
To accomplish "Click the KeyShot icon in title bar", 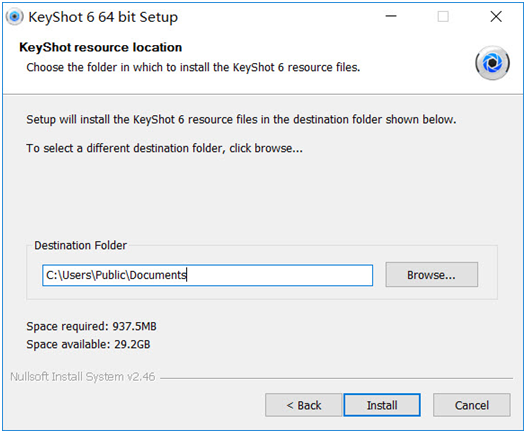I will [14, 16].
